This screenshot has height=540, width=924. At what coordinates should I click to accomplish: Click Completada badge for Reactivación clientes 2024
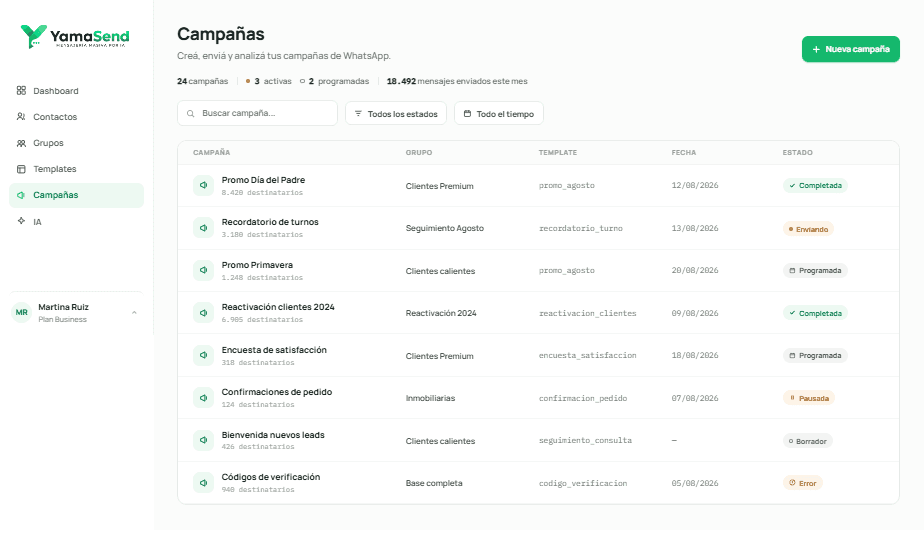(x=815, y=313)
